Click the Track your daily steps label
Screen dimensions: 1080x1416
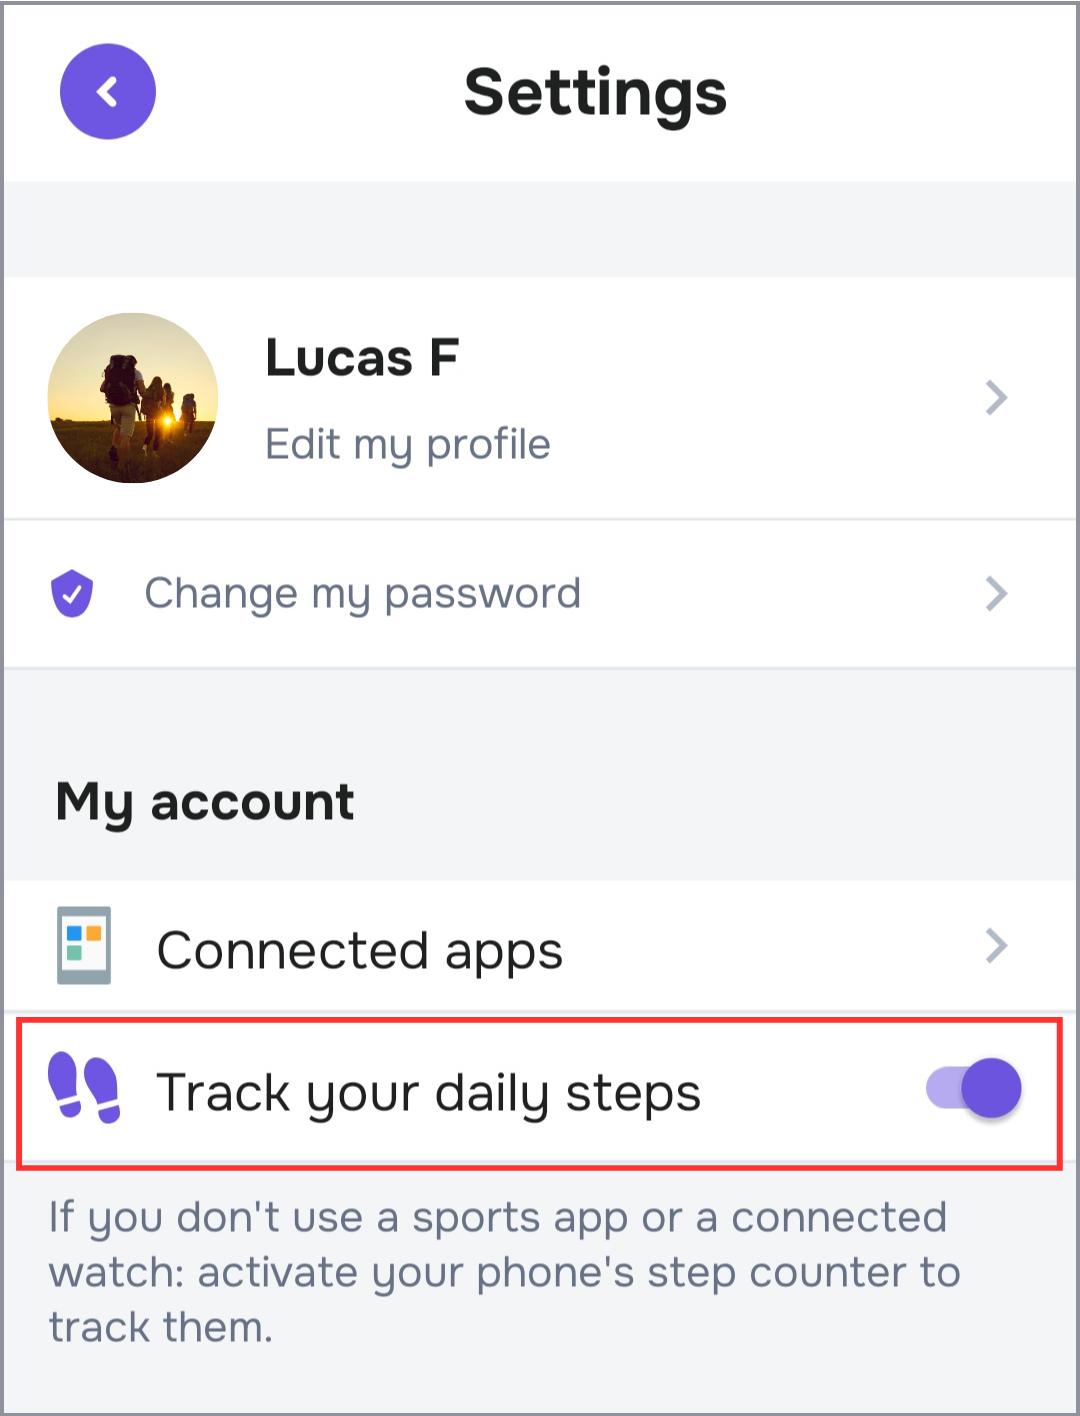click(x=429, y=1092)
